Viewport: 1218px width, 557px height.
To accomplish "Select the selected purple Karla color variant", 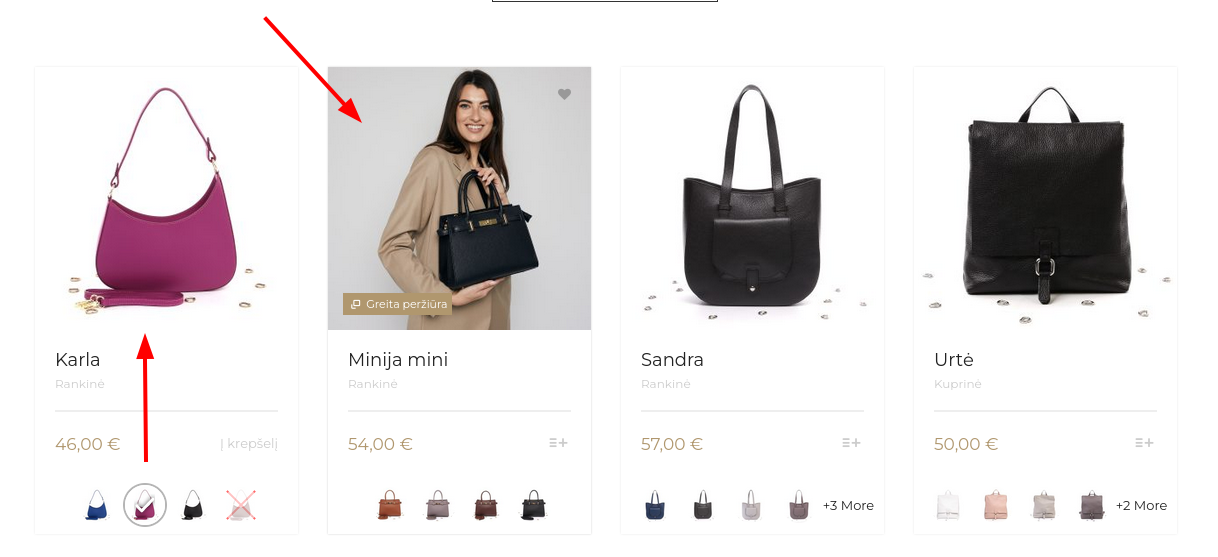I will coord(145,505).
